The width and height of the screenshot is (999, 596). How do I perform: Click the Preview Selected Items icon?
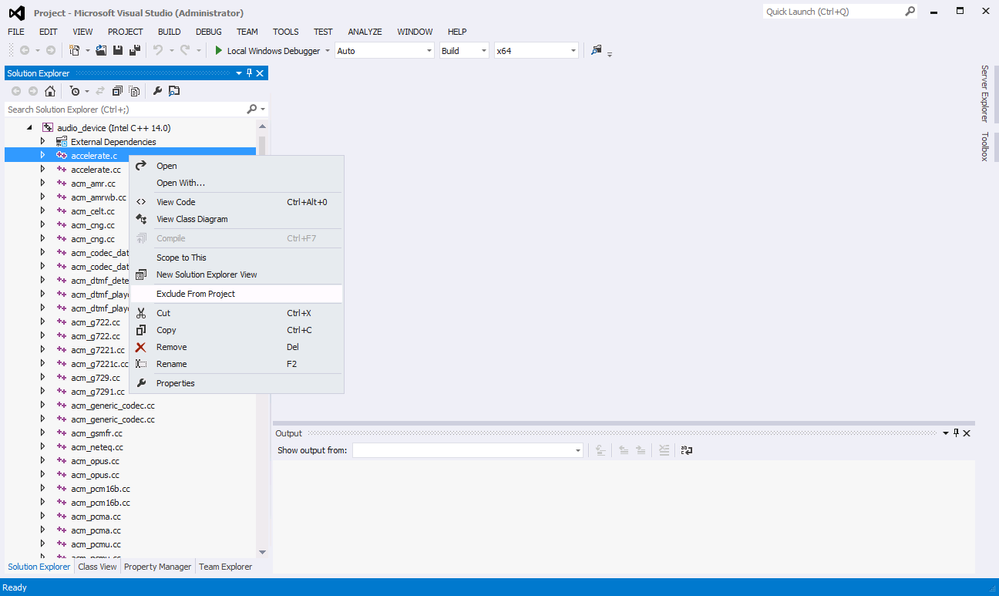click(x=174, y=91)
